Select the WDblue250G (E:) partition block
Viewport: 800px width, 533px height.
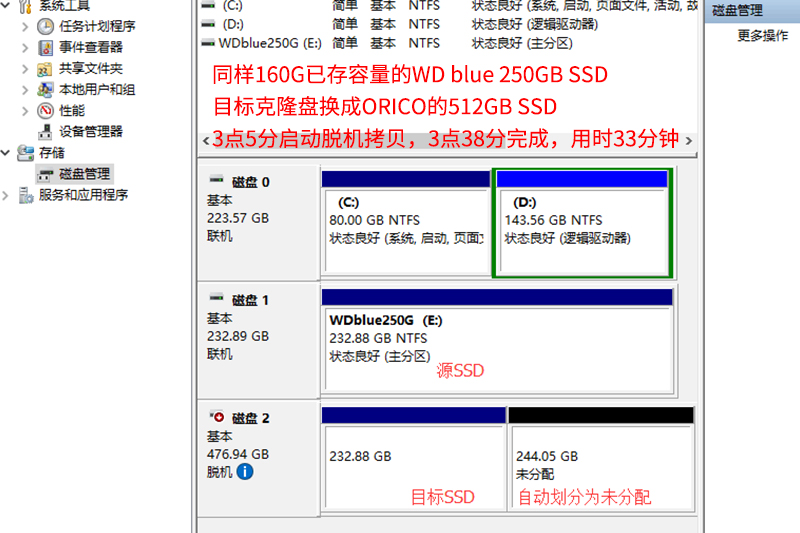[x=497, y=342]
